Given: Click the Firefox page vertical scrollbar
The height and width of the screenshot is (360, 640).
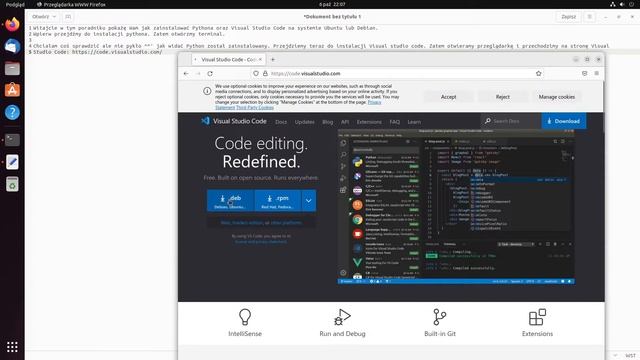Looking at the screenshot, I should coord(603,106).
